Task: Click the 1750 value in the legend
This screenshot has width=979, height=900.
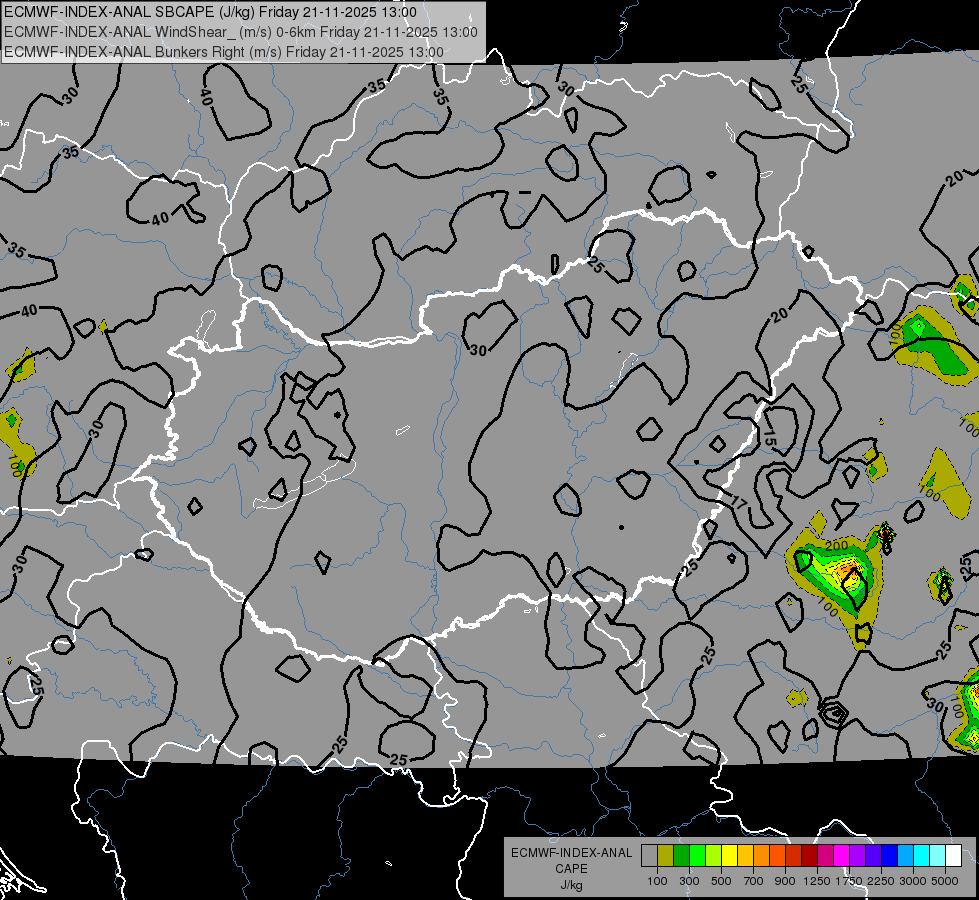Action: 849,881
